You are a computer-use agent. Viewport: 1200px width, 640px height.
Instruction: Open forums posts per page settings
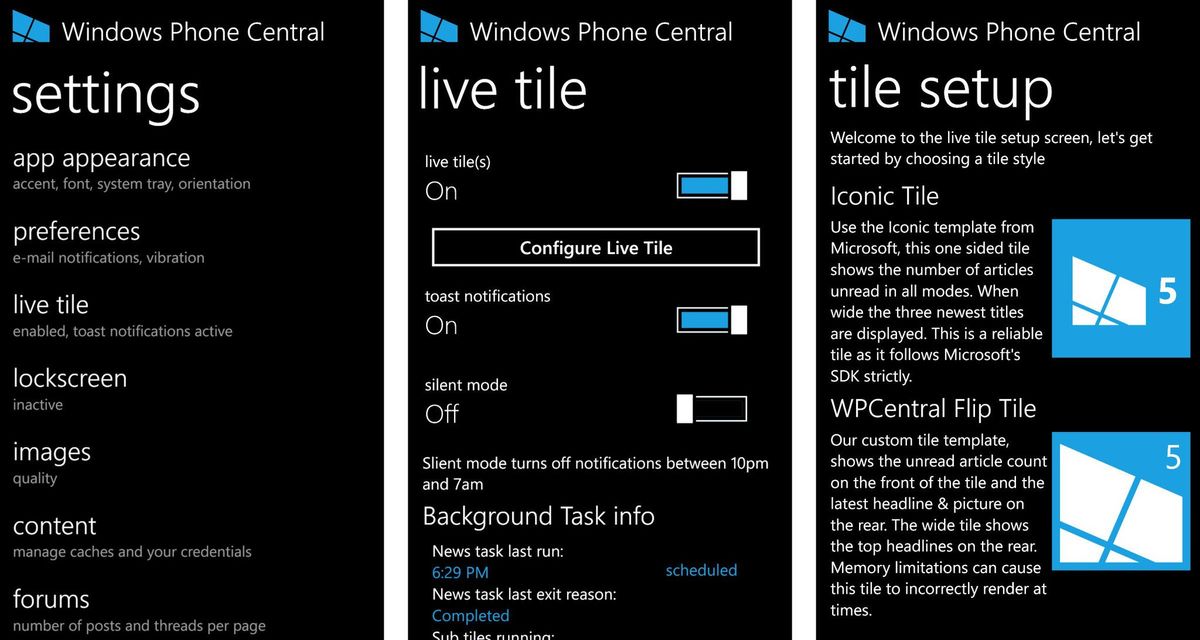tap(51, 600)
